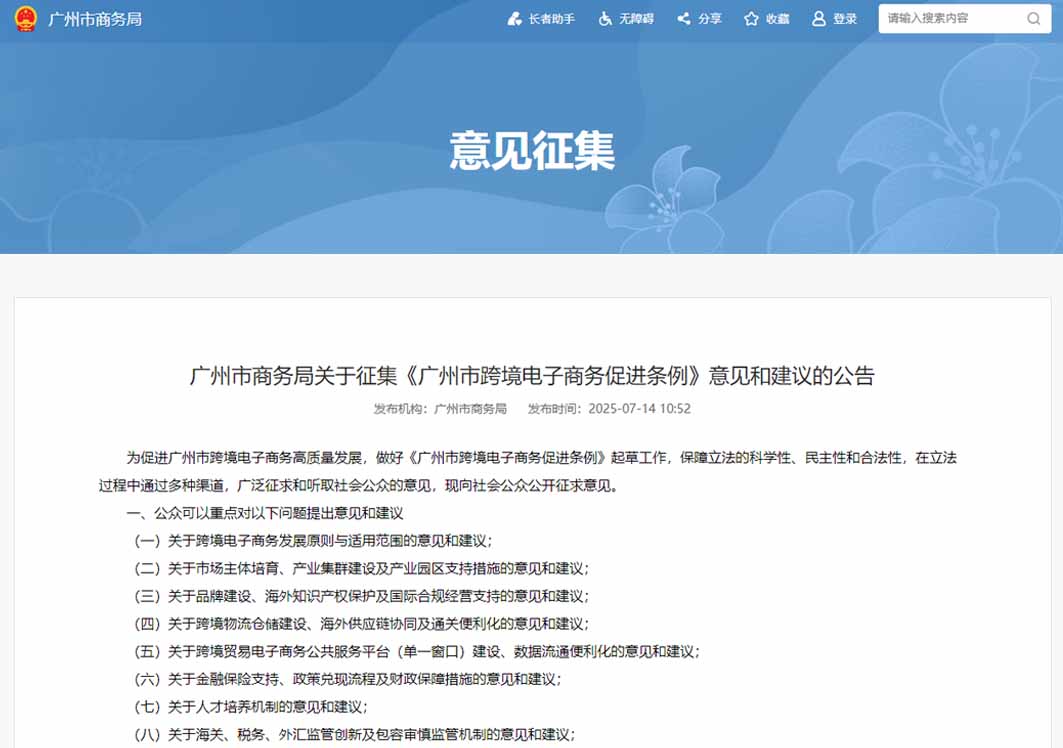Click heading 一、公众可以重点对以下问题提出意见和建议
Image resolution: width=1063 pixels, height=748 pixels.
point(265,513)
